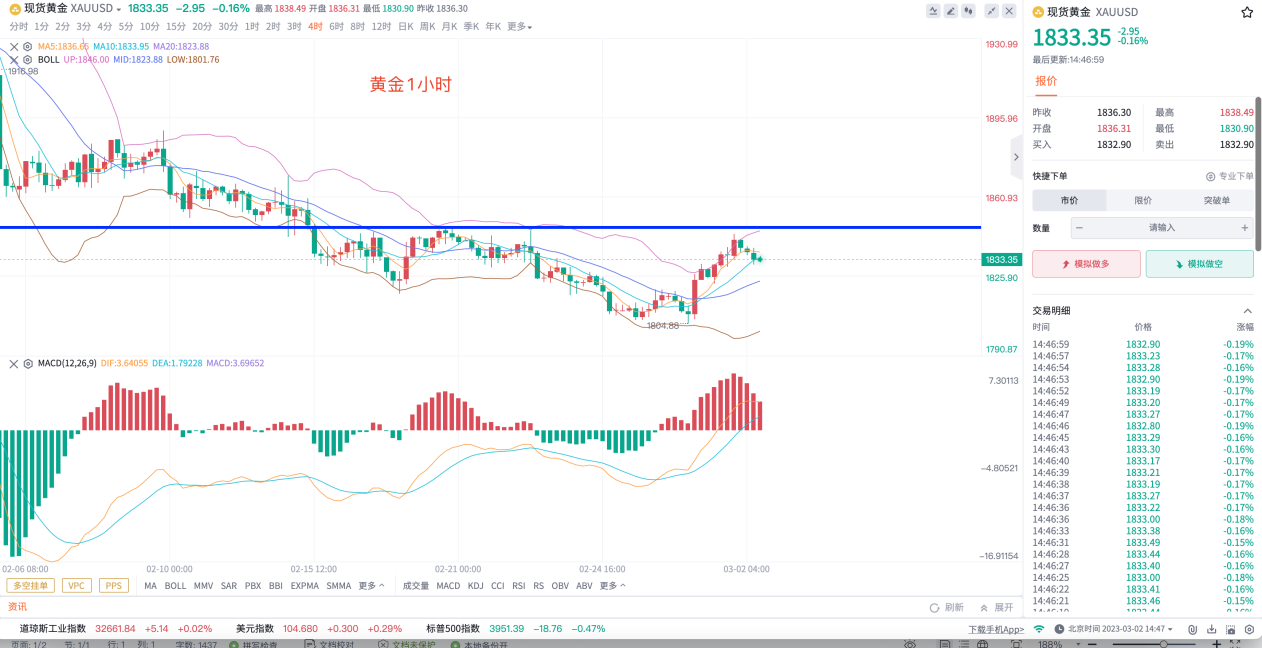
Task: Open the indicator chart icon in top toolbar
Action: 933,11
